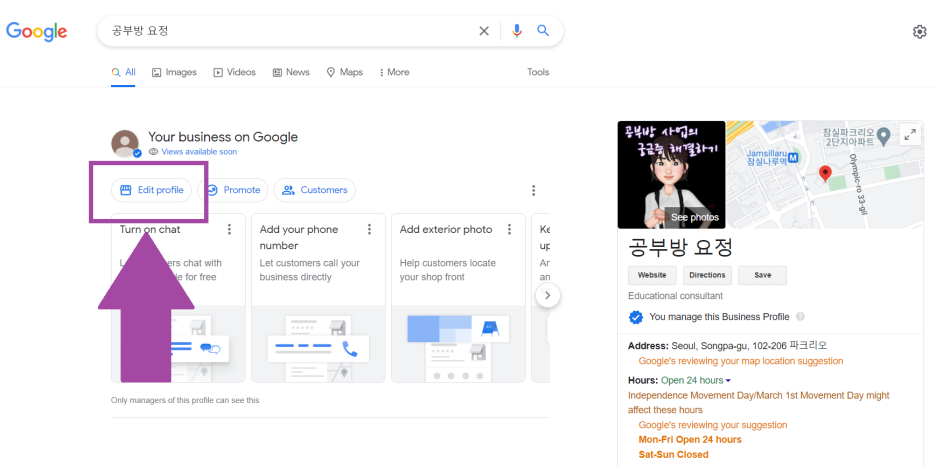Click the business title 공부방 요정
936x467 pixels.
(x=681, y=247)
